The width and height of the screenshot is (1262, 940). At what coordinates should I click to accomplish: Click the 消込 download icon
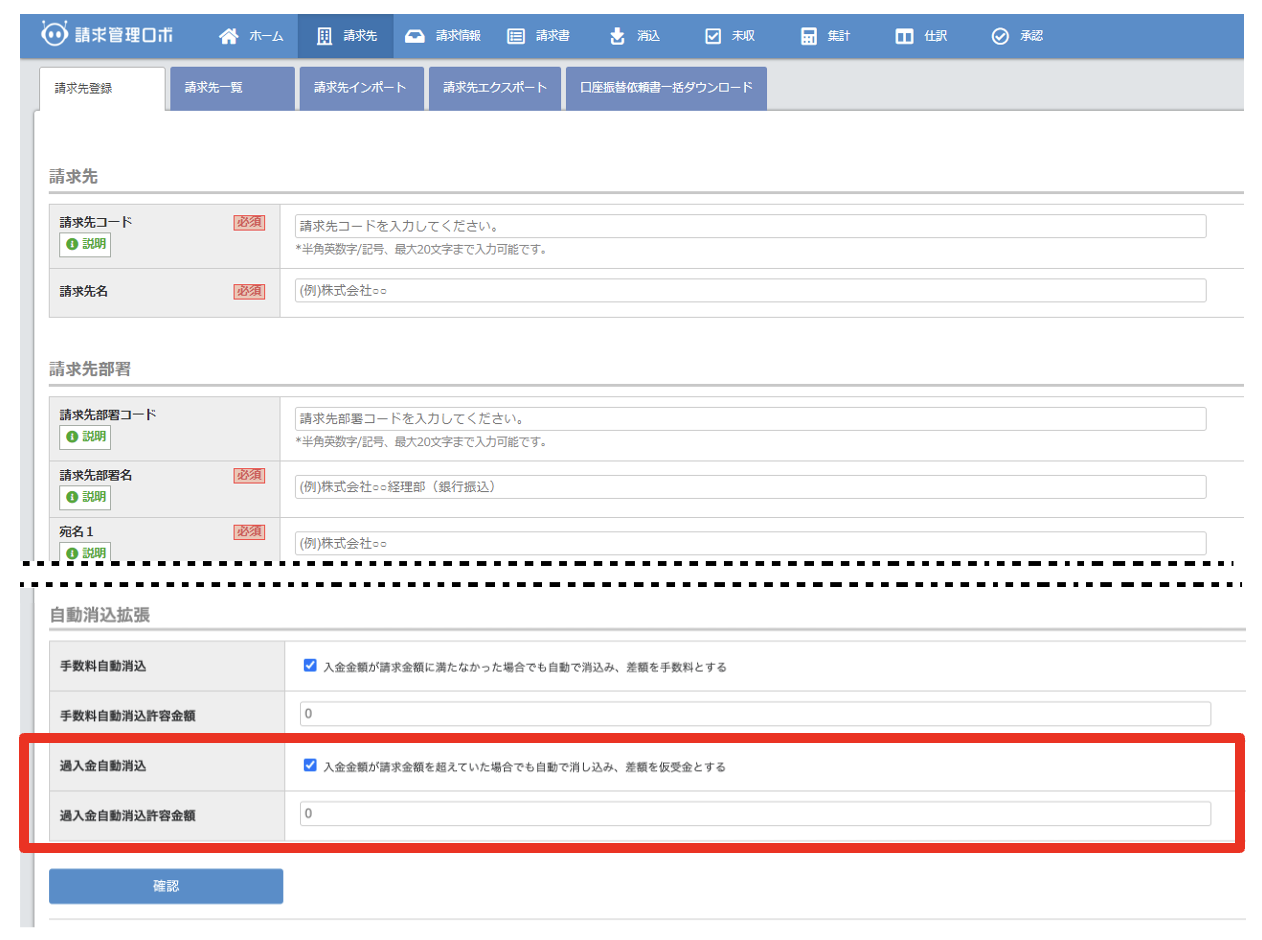pos(617,37)
